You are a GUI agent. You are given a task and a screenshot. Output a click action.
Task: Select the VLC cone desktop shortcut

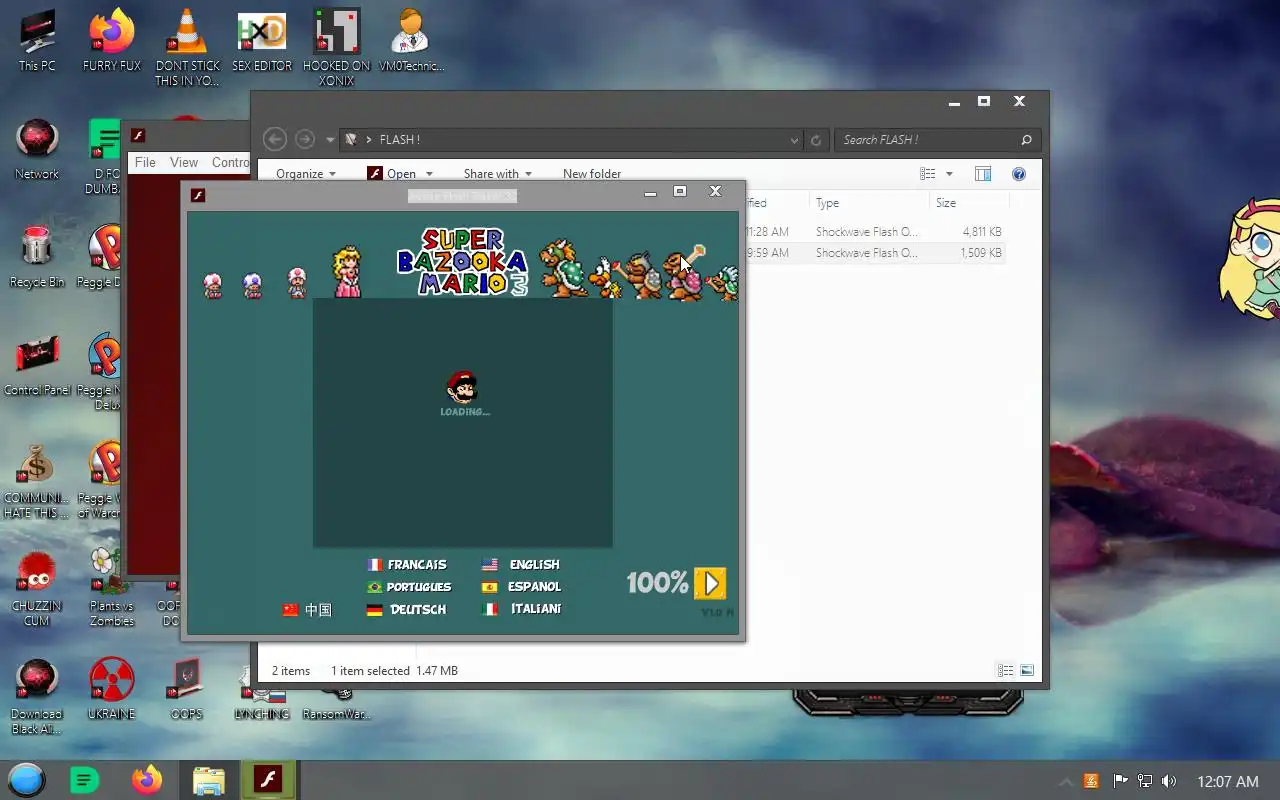(x=187, y=48)
